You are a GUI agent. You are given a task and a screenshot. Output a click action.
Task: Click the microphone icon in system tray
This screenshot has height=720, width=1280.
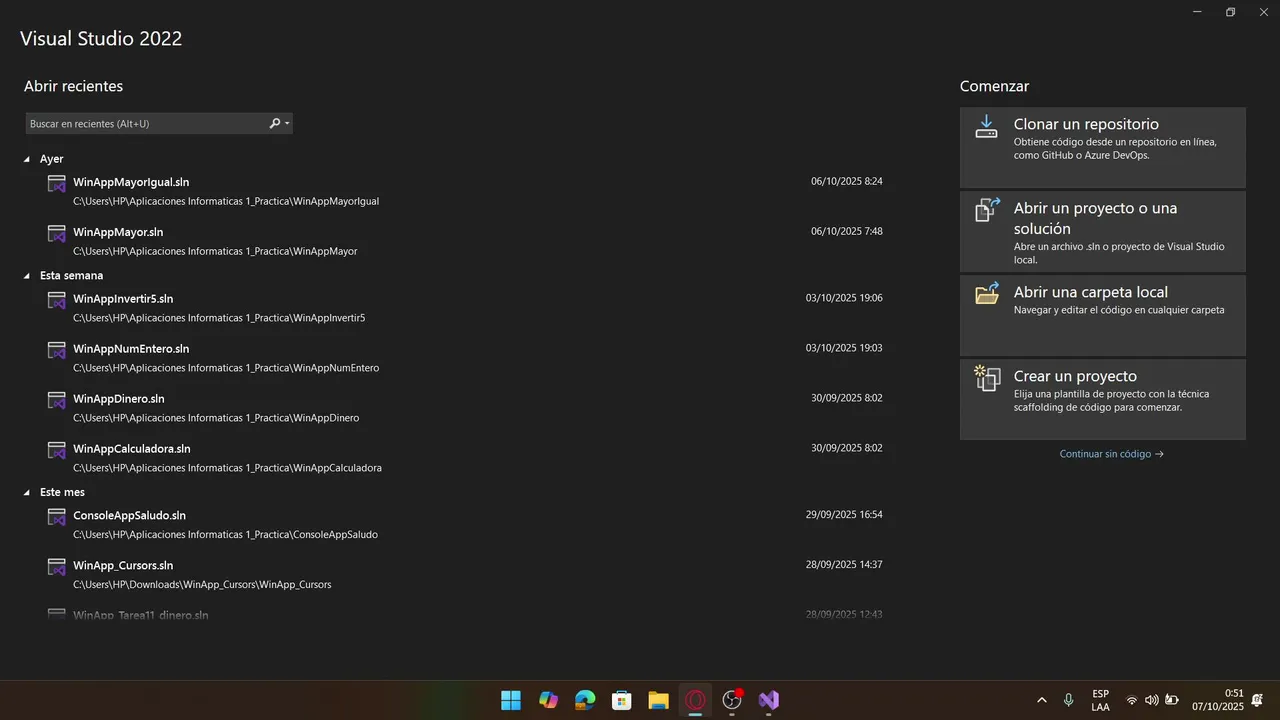(x=1069, y=700)
